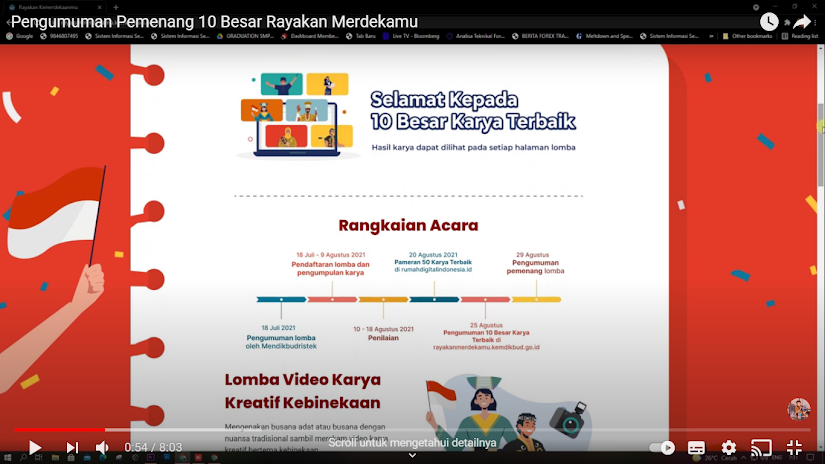The width and height of the screenshot is (825, 464).
Task: Click the Google bookmark
Action: pos(20,36)
